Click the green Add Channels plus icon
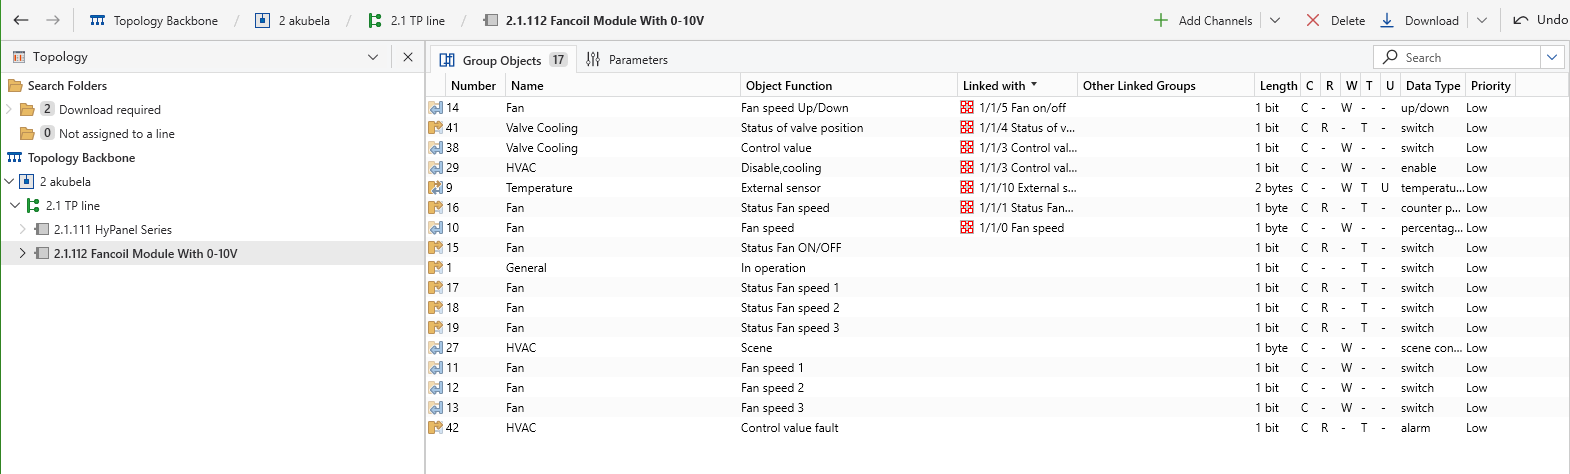Image resolution: width=1570 pixels, height=474 pixels. point(1161,20)
